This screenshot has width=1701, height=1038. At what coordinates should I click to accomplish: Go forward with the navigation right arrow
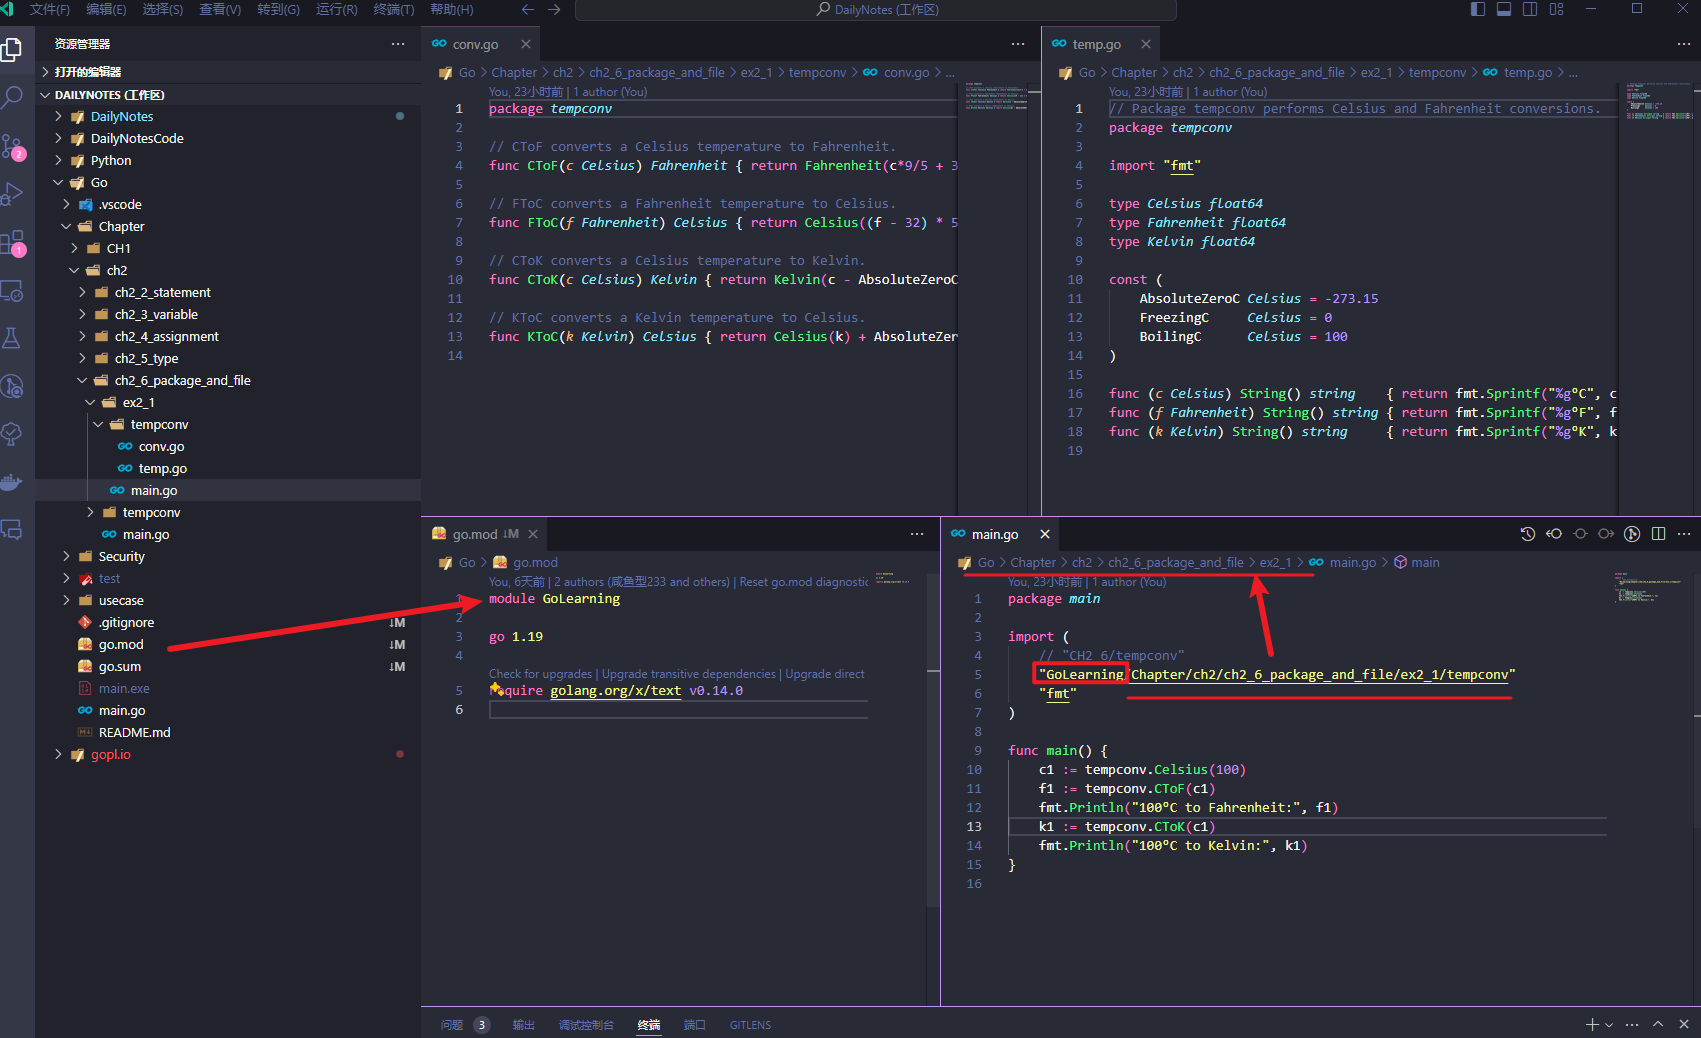coord(554,9)
